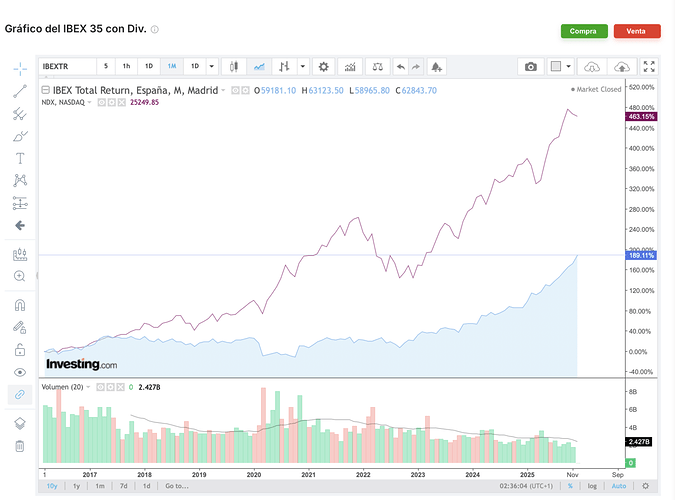Toggle lock all drawing tools padlock
675x500 pixels.
[x=20, y=349]
